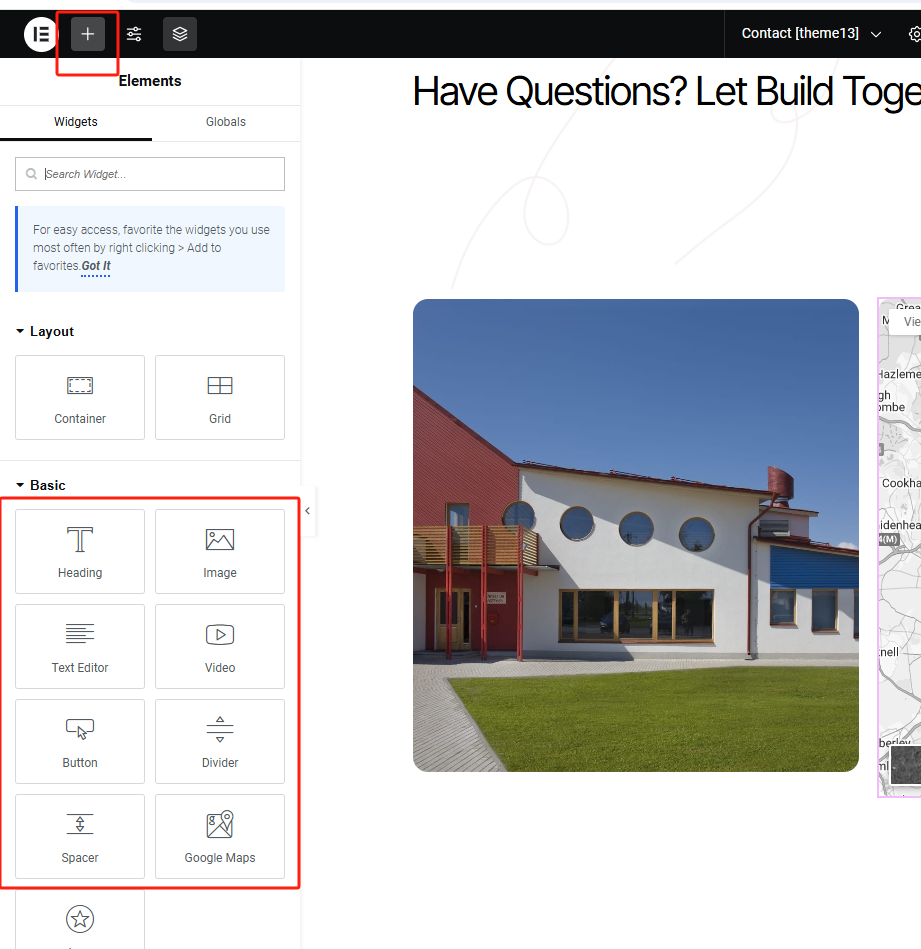This screenshot has width=921, height=949.
Task: Select the Heading widget
Action: pos(80,551)
